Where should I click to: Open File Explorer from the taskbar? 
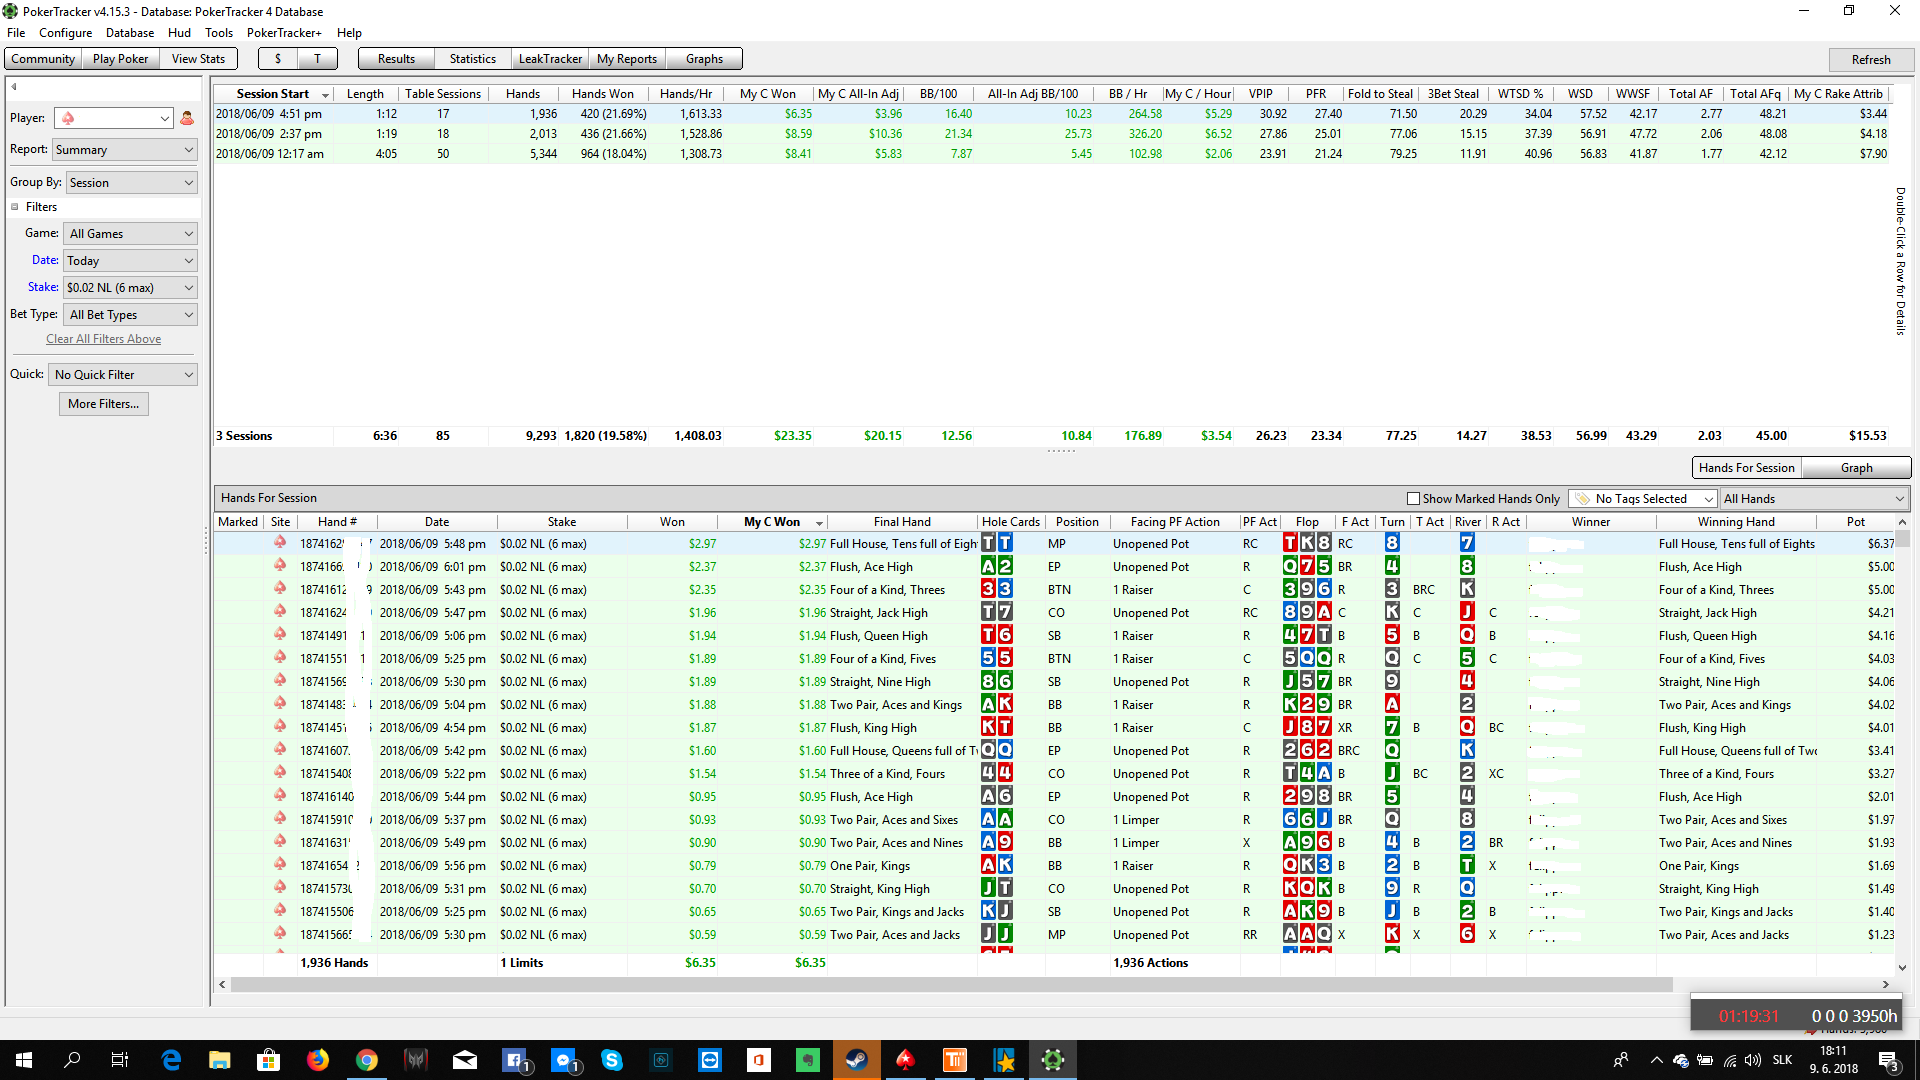click(220, 1060)
